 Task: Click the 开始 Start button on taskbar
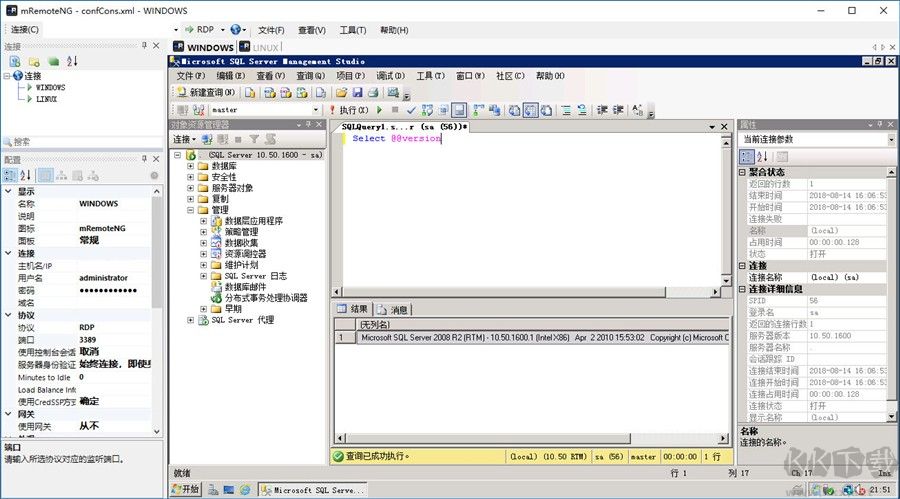[x=185, y=490]
